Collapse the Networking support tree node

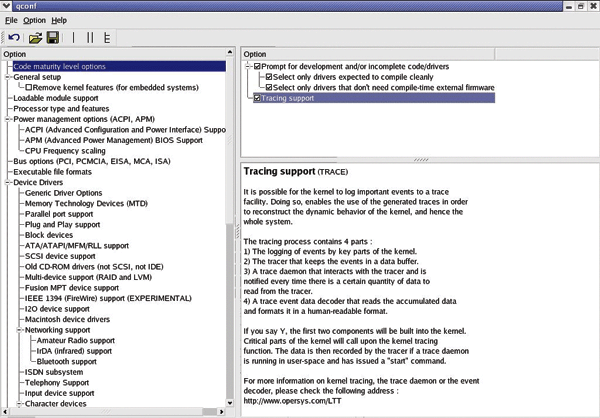(19, 328)
